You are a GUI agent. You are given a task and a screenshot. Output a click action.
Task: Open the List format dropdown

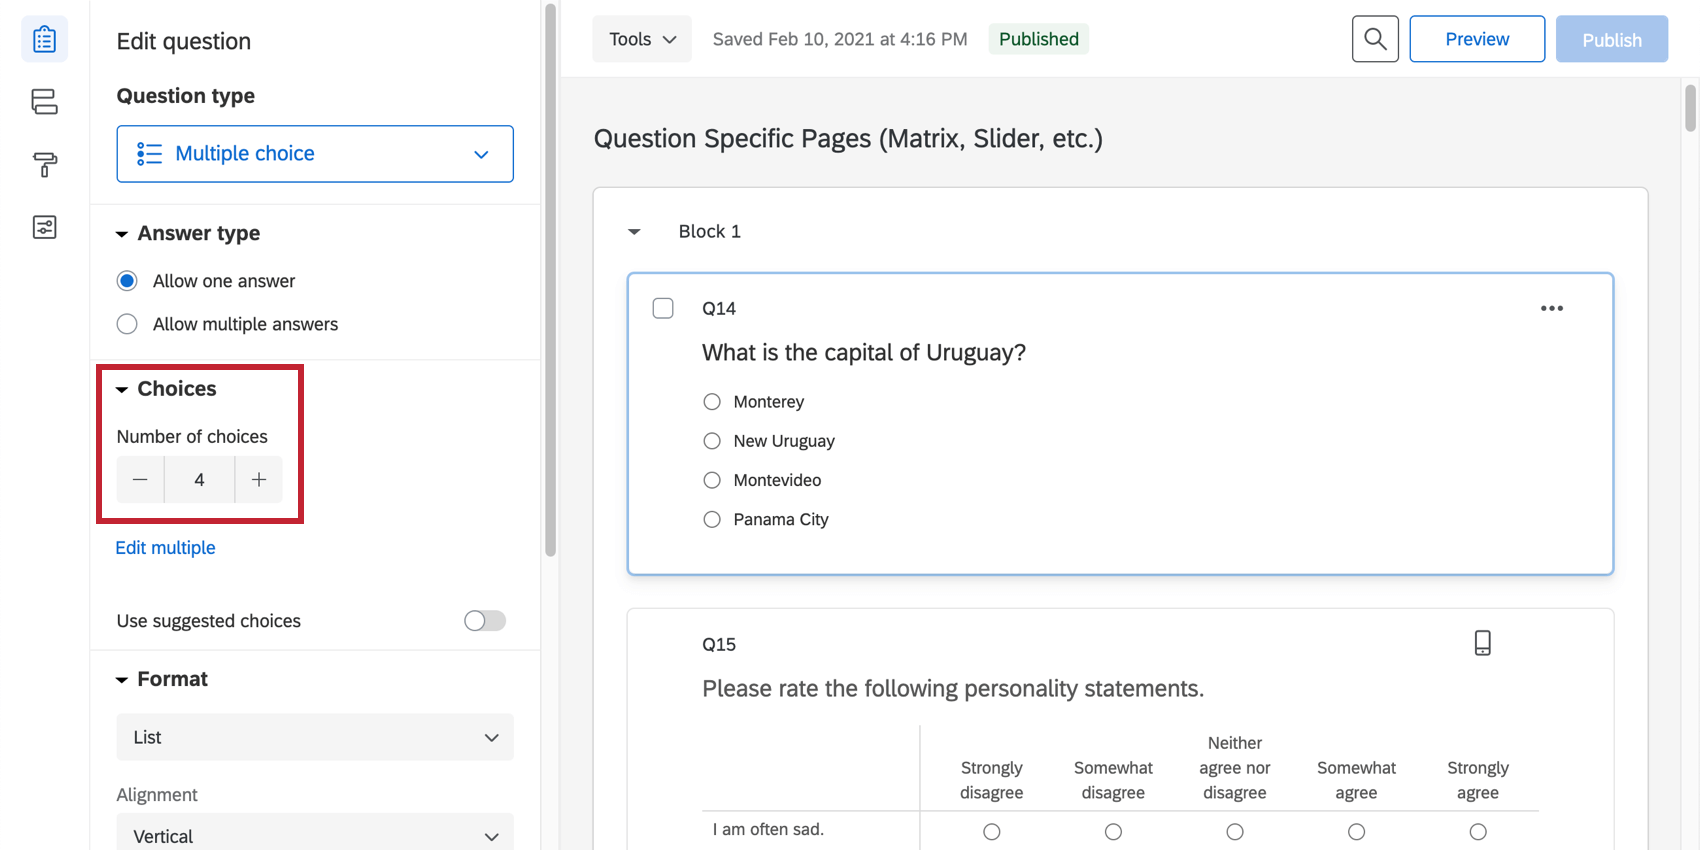coord(315,737)
